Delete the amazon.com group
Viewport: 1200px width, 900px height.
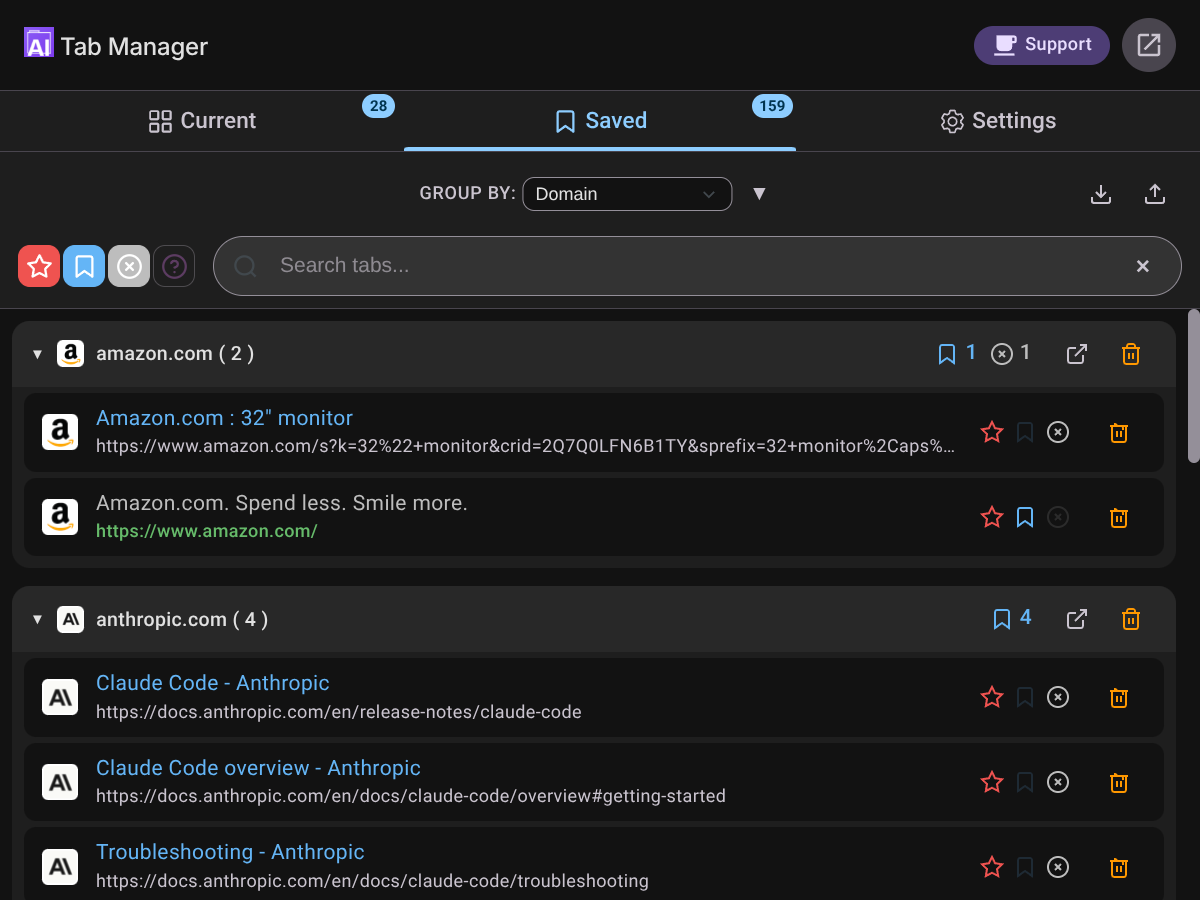pyautogui.click(x=1131, y=354)
